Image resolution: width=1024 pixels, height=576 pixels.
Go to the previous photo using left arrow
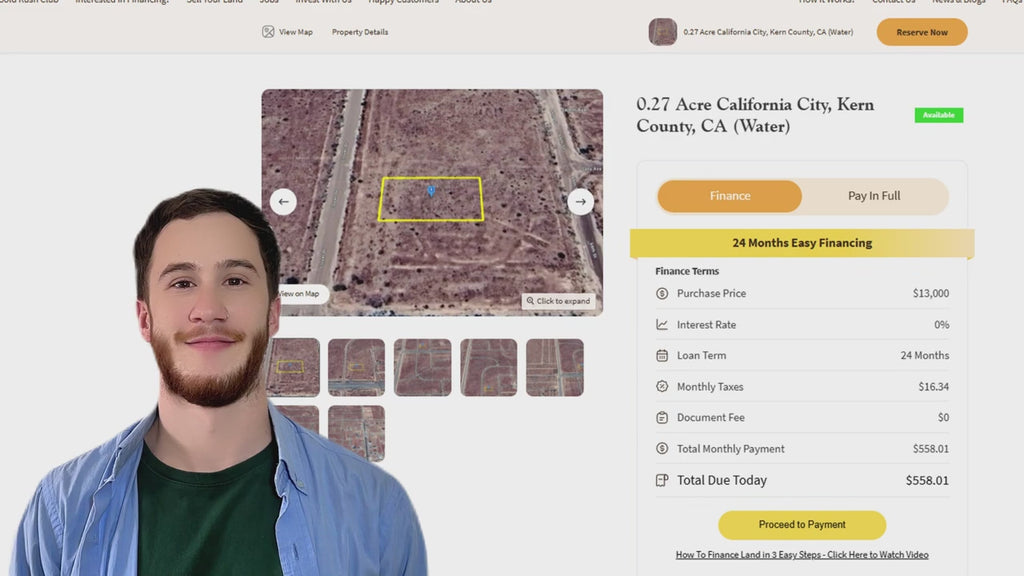(283, 202)
